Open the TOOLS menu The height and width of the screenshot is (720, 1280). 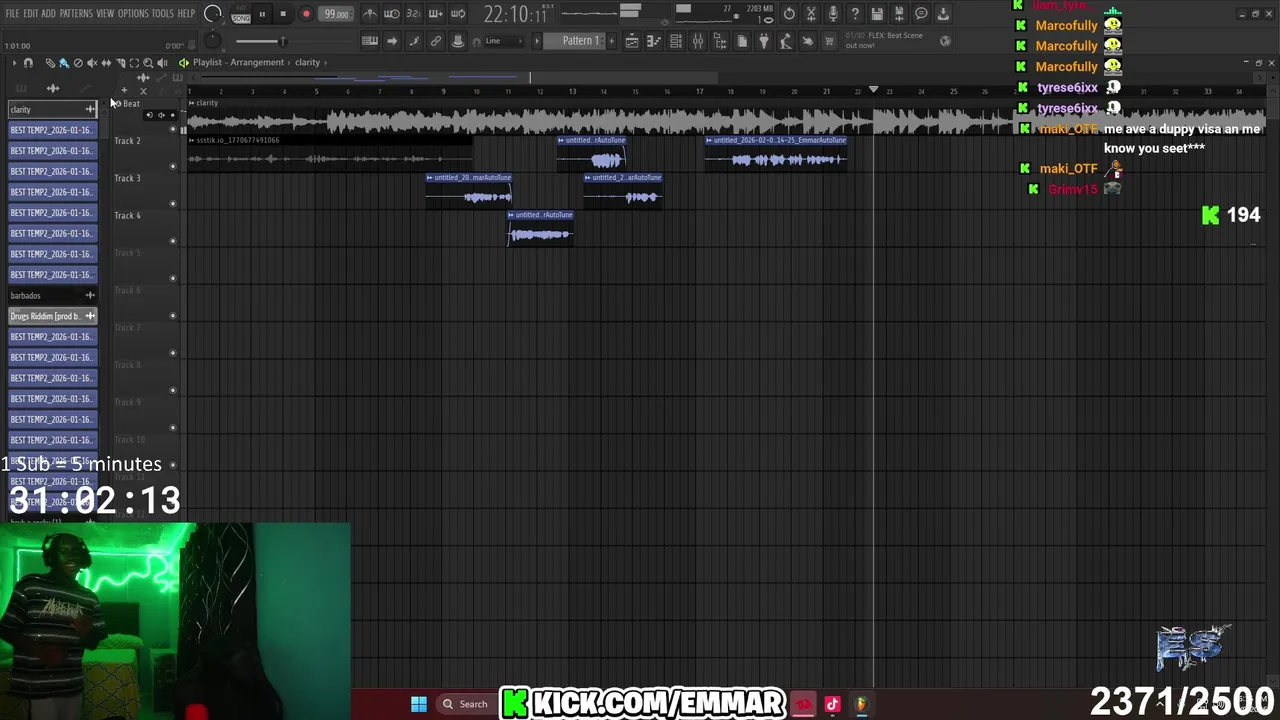(x=163, y=14)
